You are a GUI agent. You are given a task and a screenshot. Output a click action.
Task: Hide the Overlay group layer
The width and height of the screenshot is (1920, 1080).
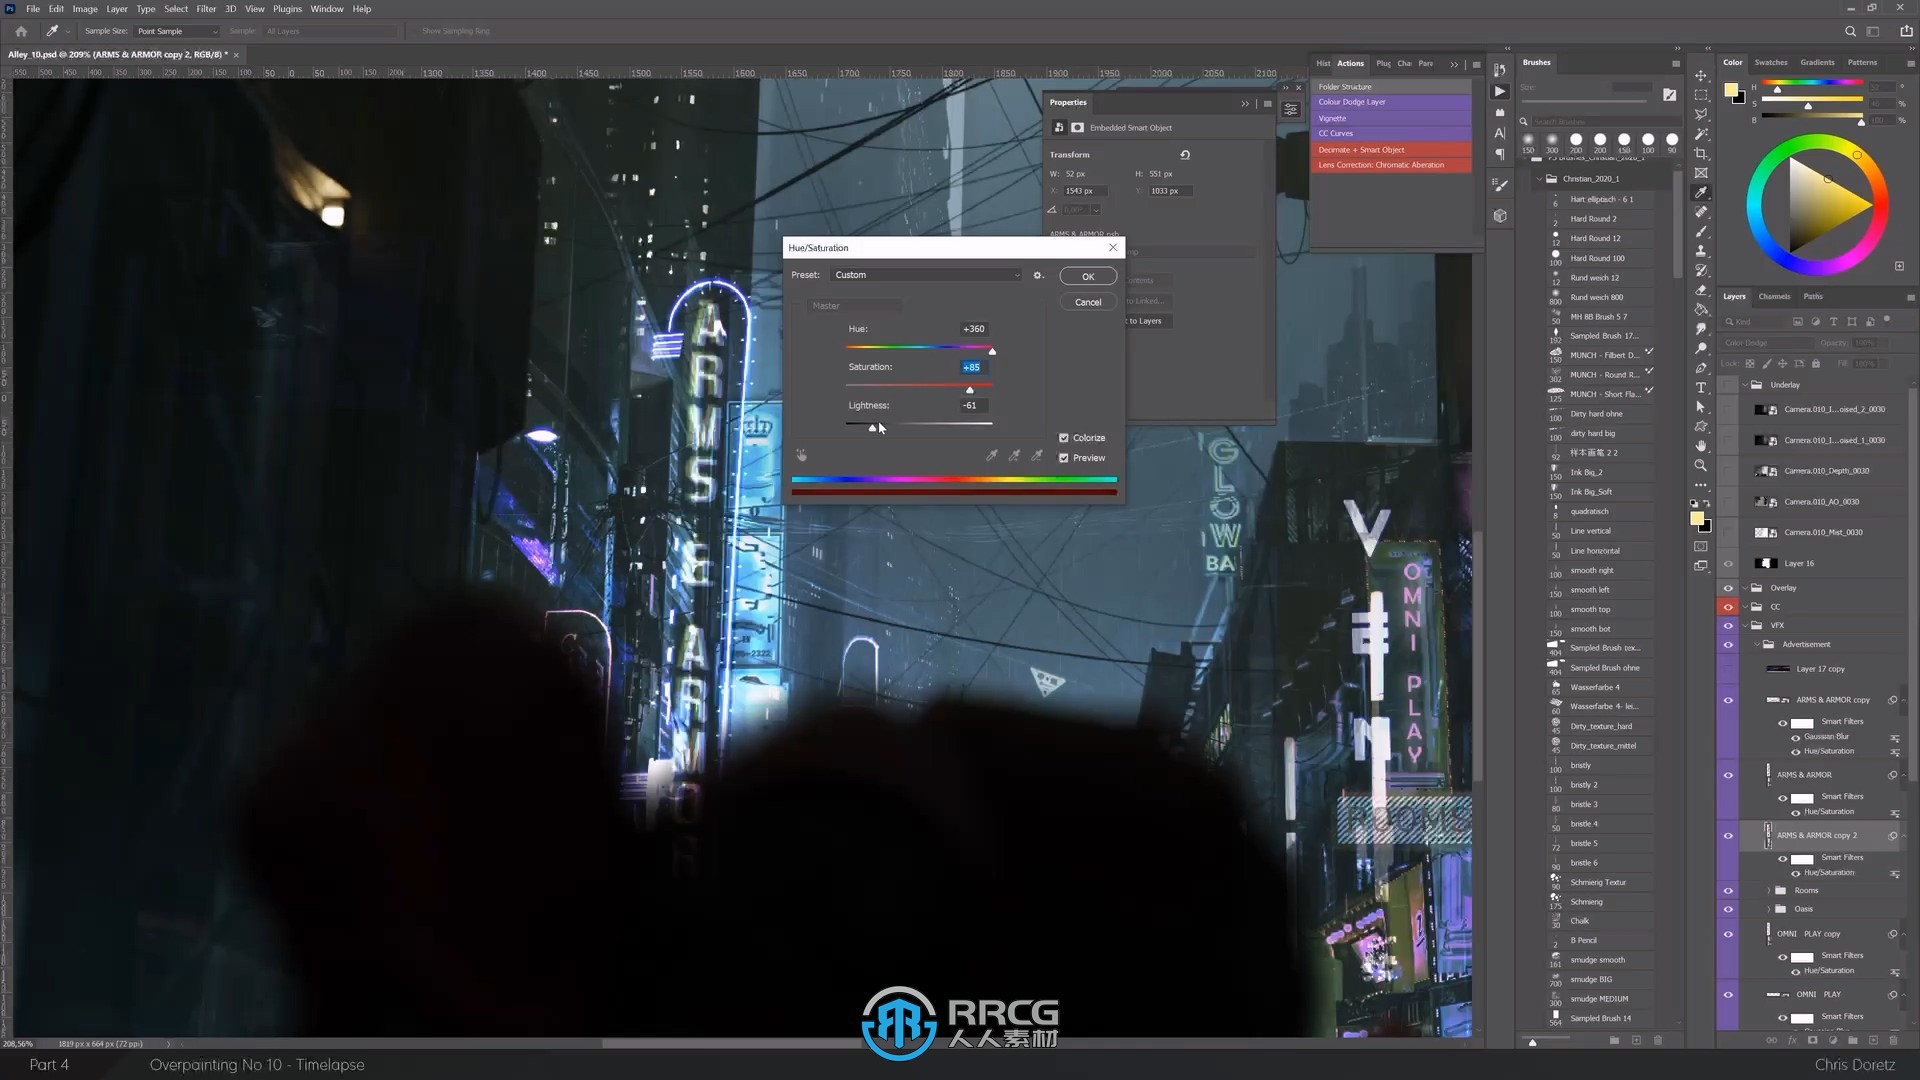[x=1728, y=588]
